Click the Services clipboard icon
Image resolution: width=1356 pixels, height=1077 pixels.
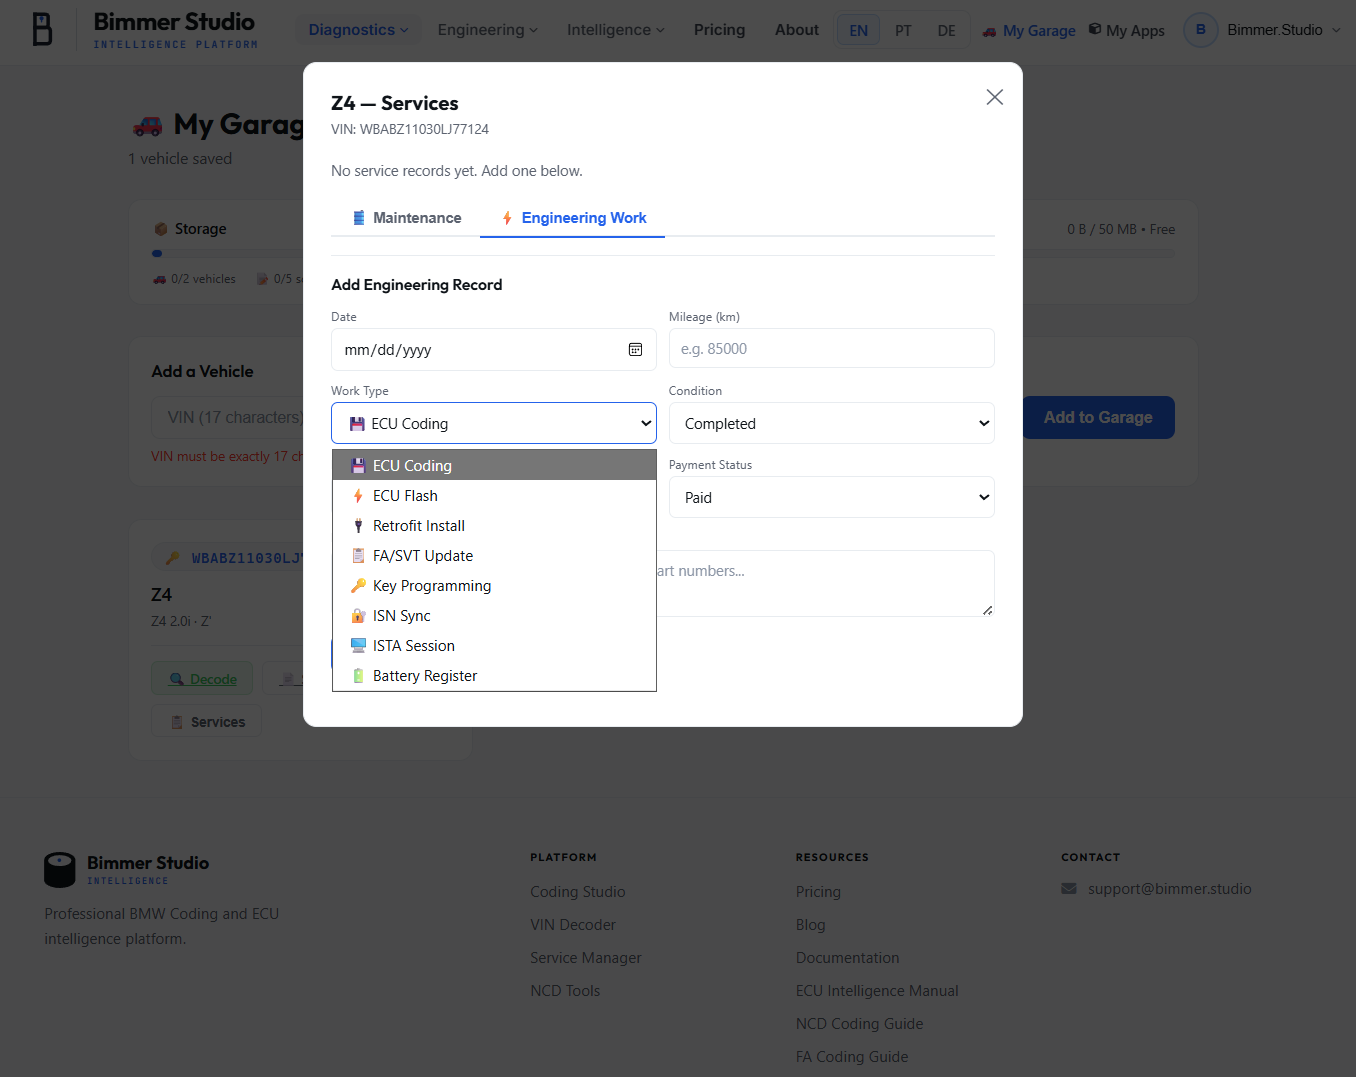[177, 722]
